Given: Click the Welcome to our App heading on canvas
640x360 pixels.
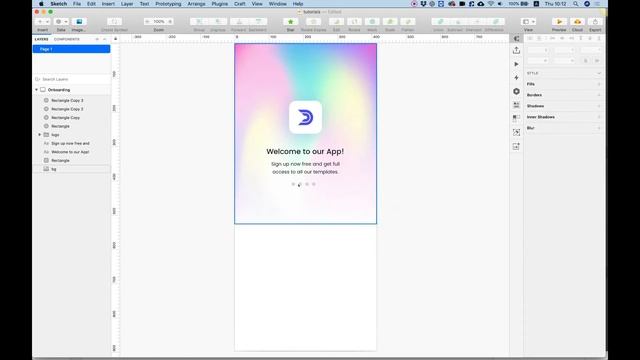Looking at the screenshot, I should (305, 151).
